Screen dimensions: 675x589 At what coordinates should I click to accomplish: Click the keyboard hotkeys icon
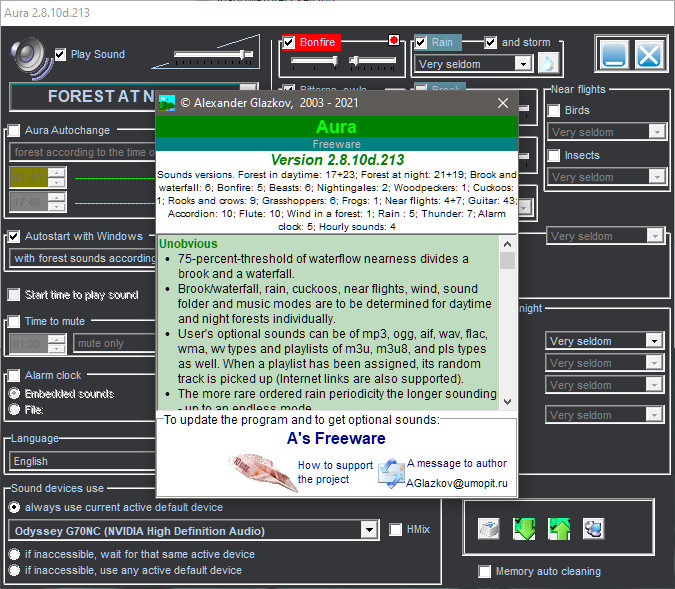(x=488, y=529)
